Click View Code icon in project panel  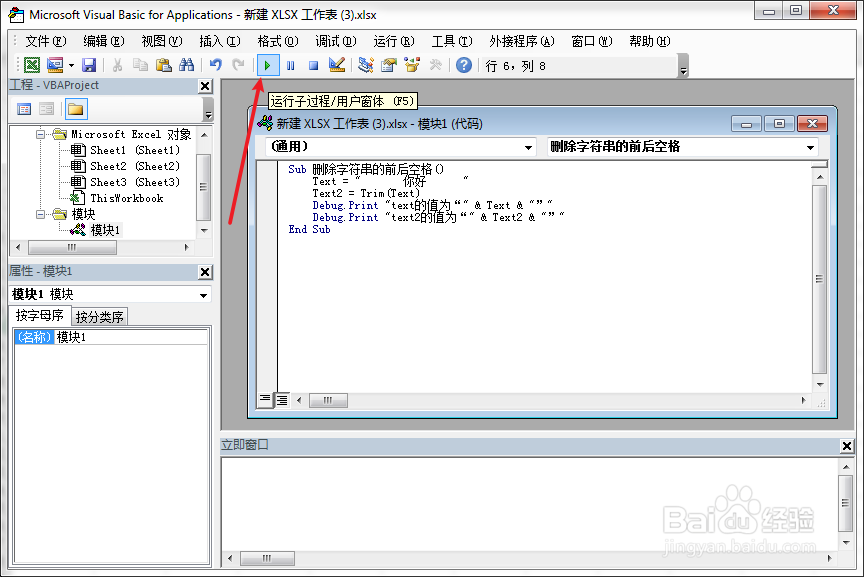point(24,109)
